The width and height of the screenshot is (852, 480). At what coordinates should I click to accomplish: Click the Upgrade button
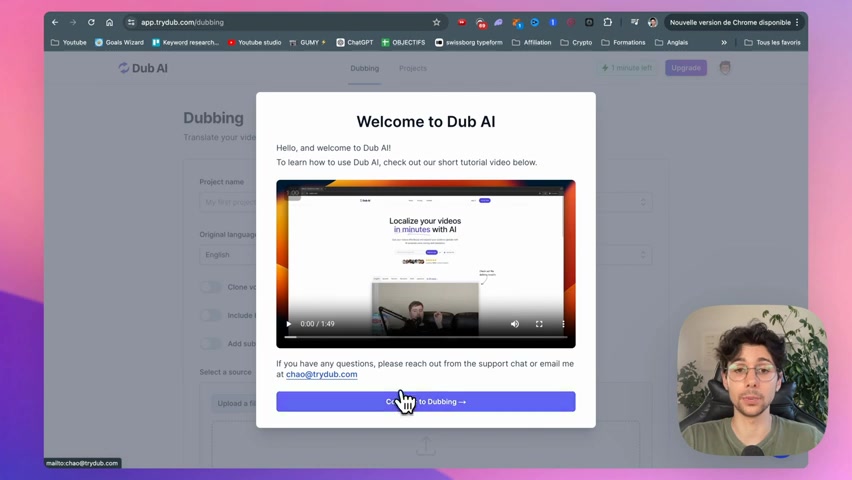686,68
